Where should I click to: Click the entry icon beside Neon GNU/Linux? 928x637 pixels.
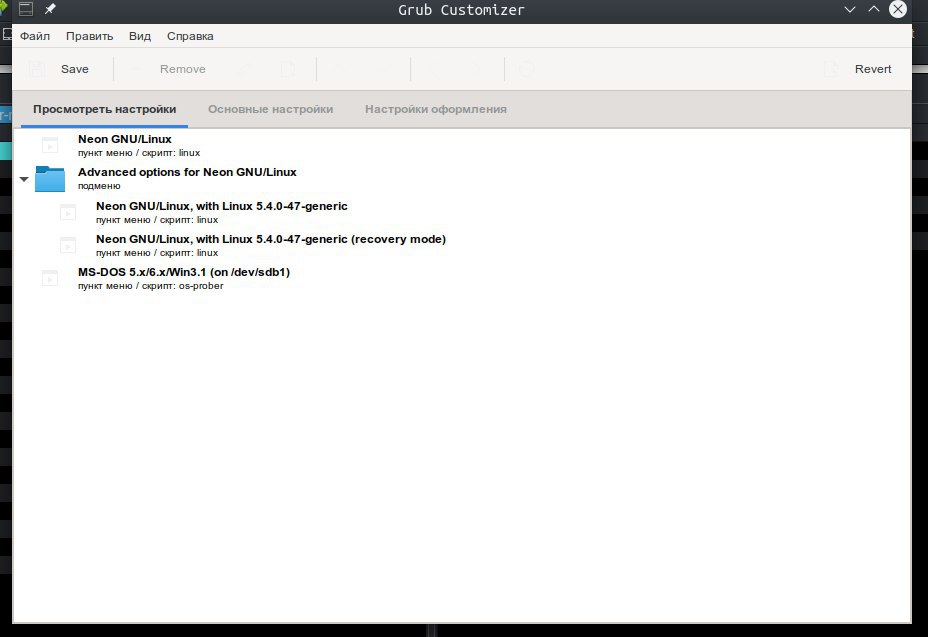50,145
